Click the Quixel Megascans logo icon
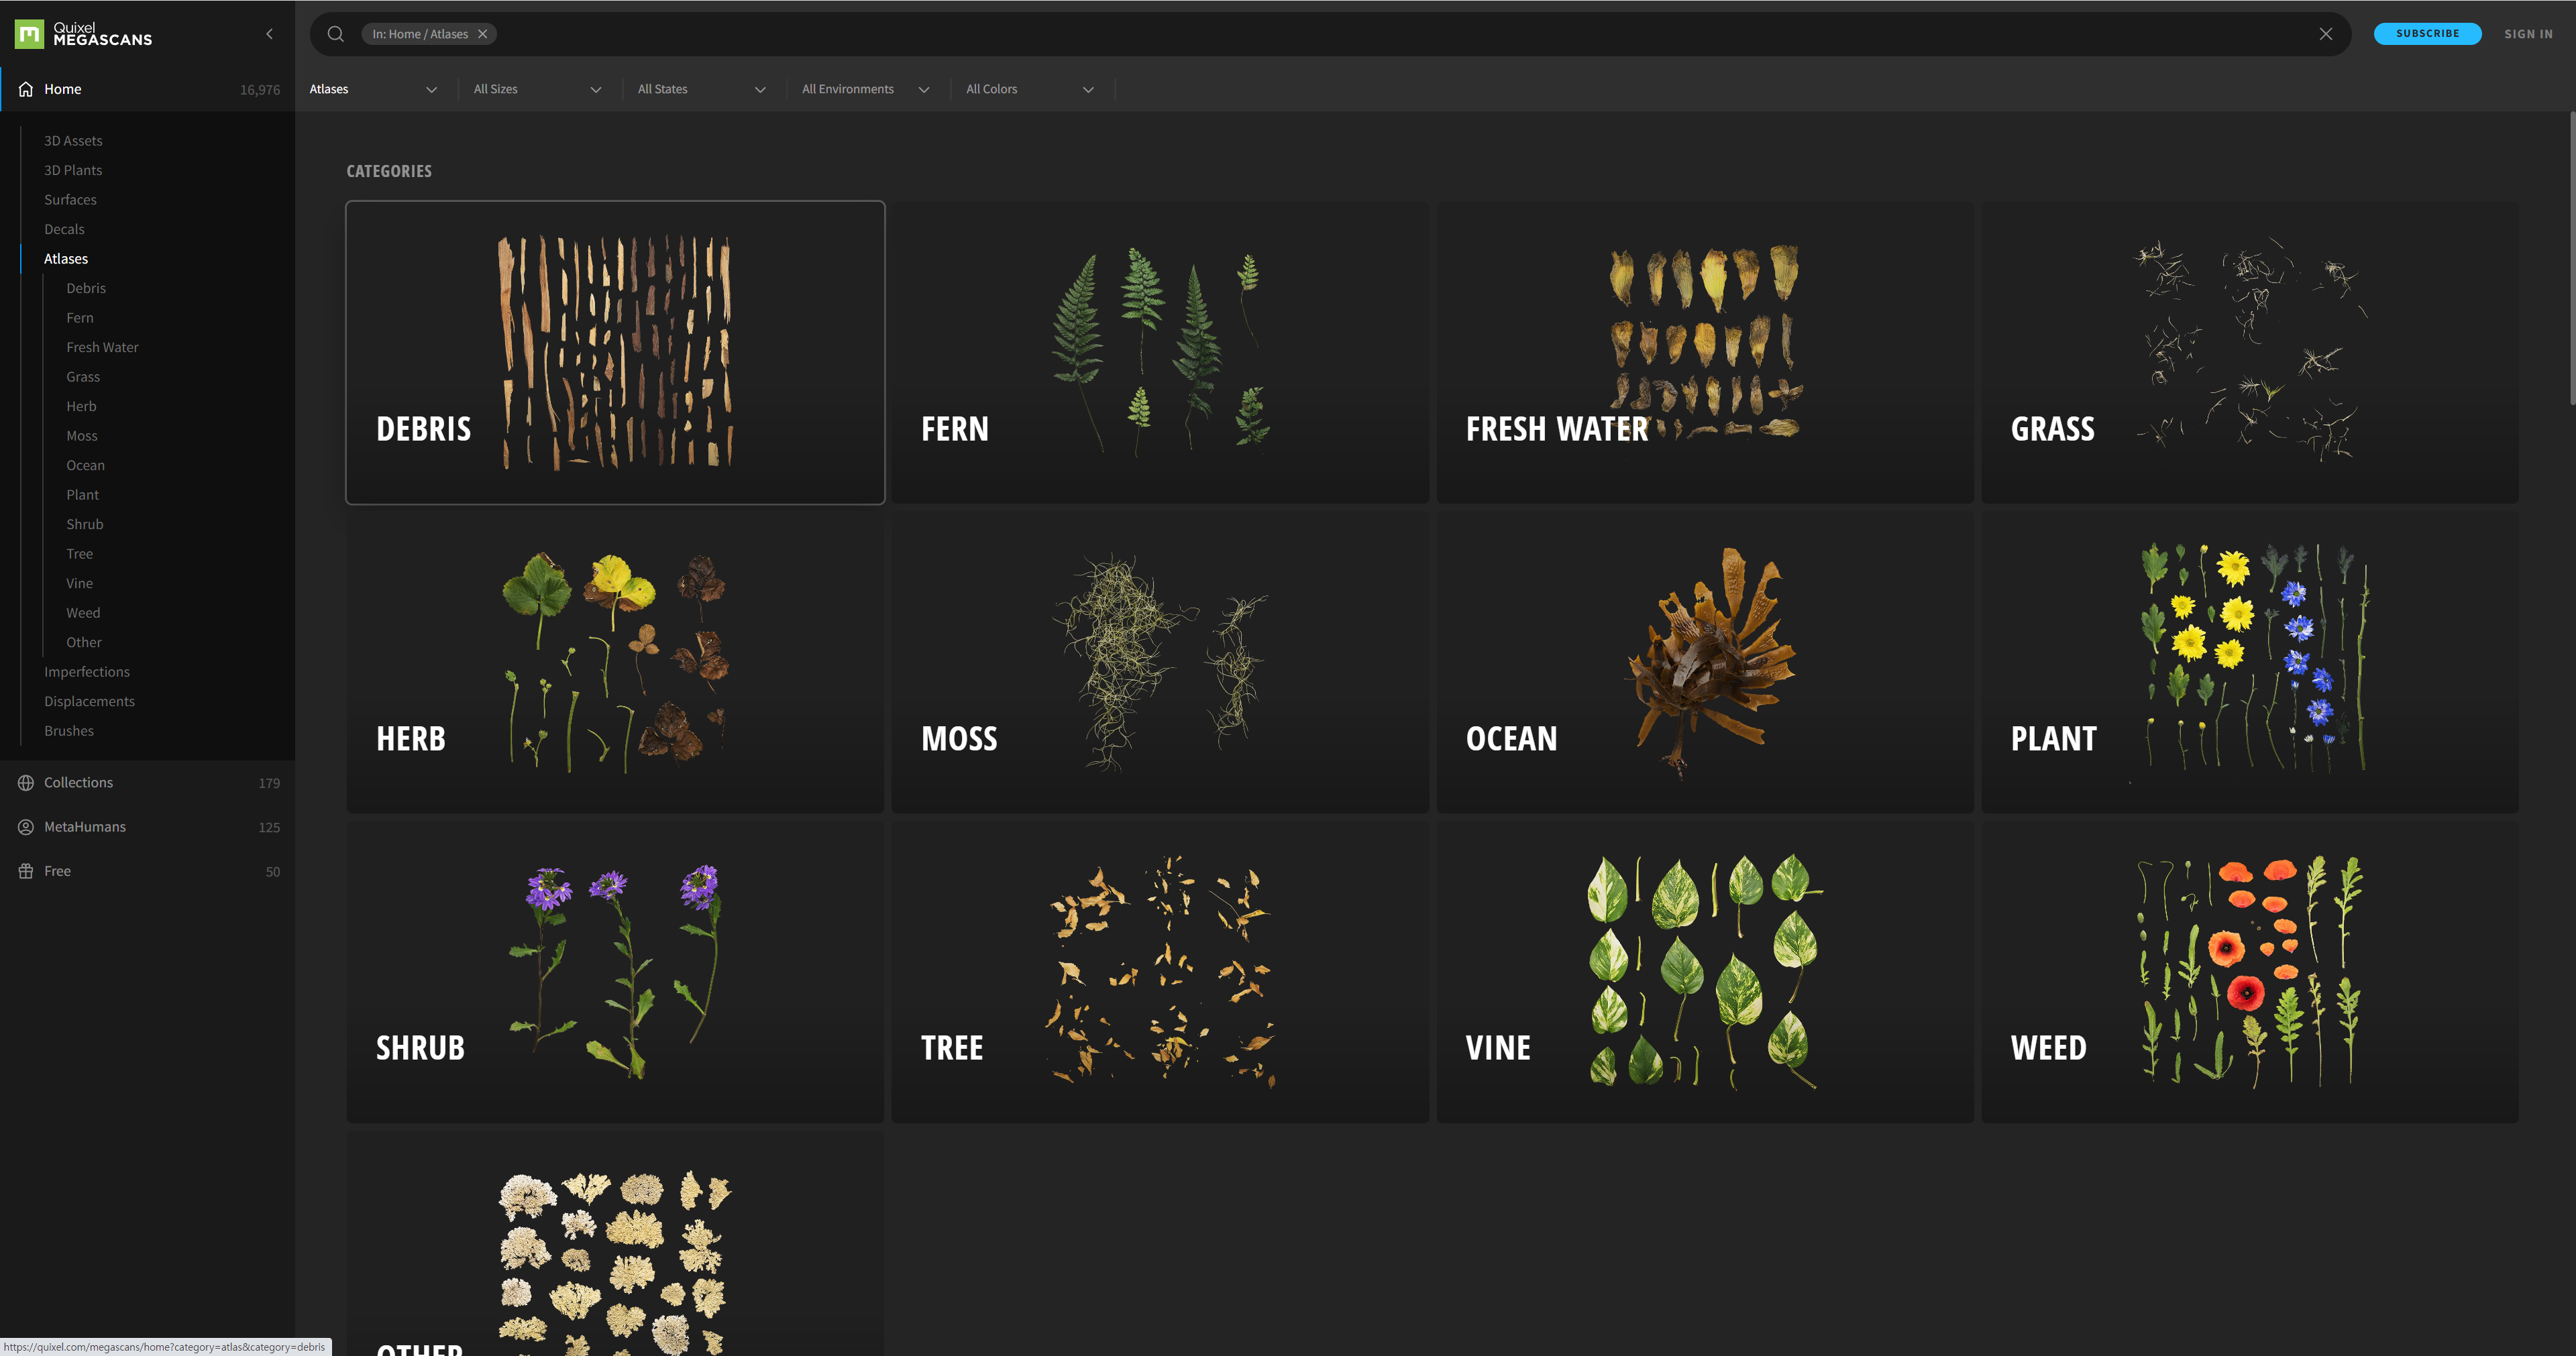This screenshot has width=2576, height=1356. pos(29,34)
